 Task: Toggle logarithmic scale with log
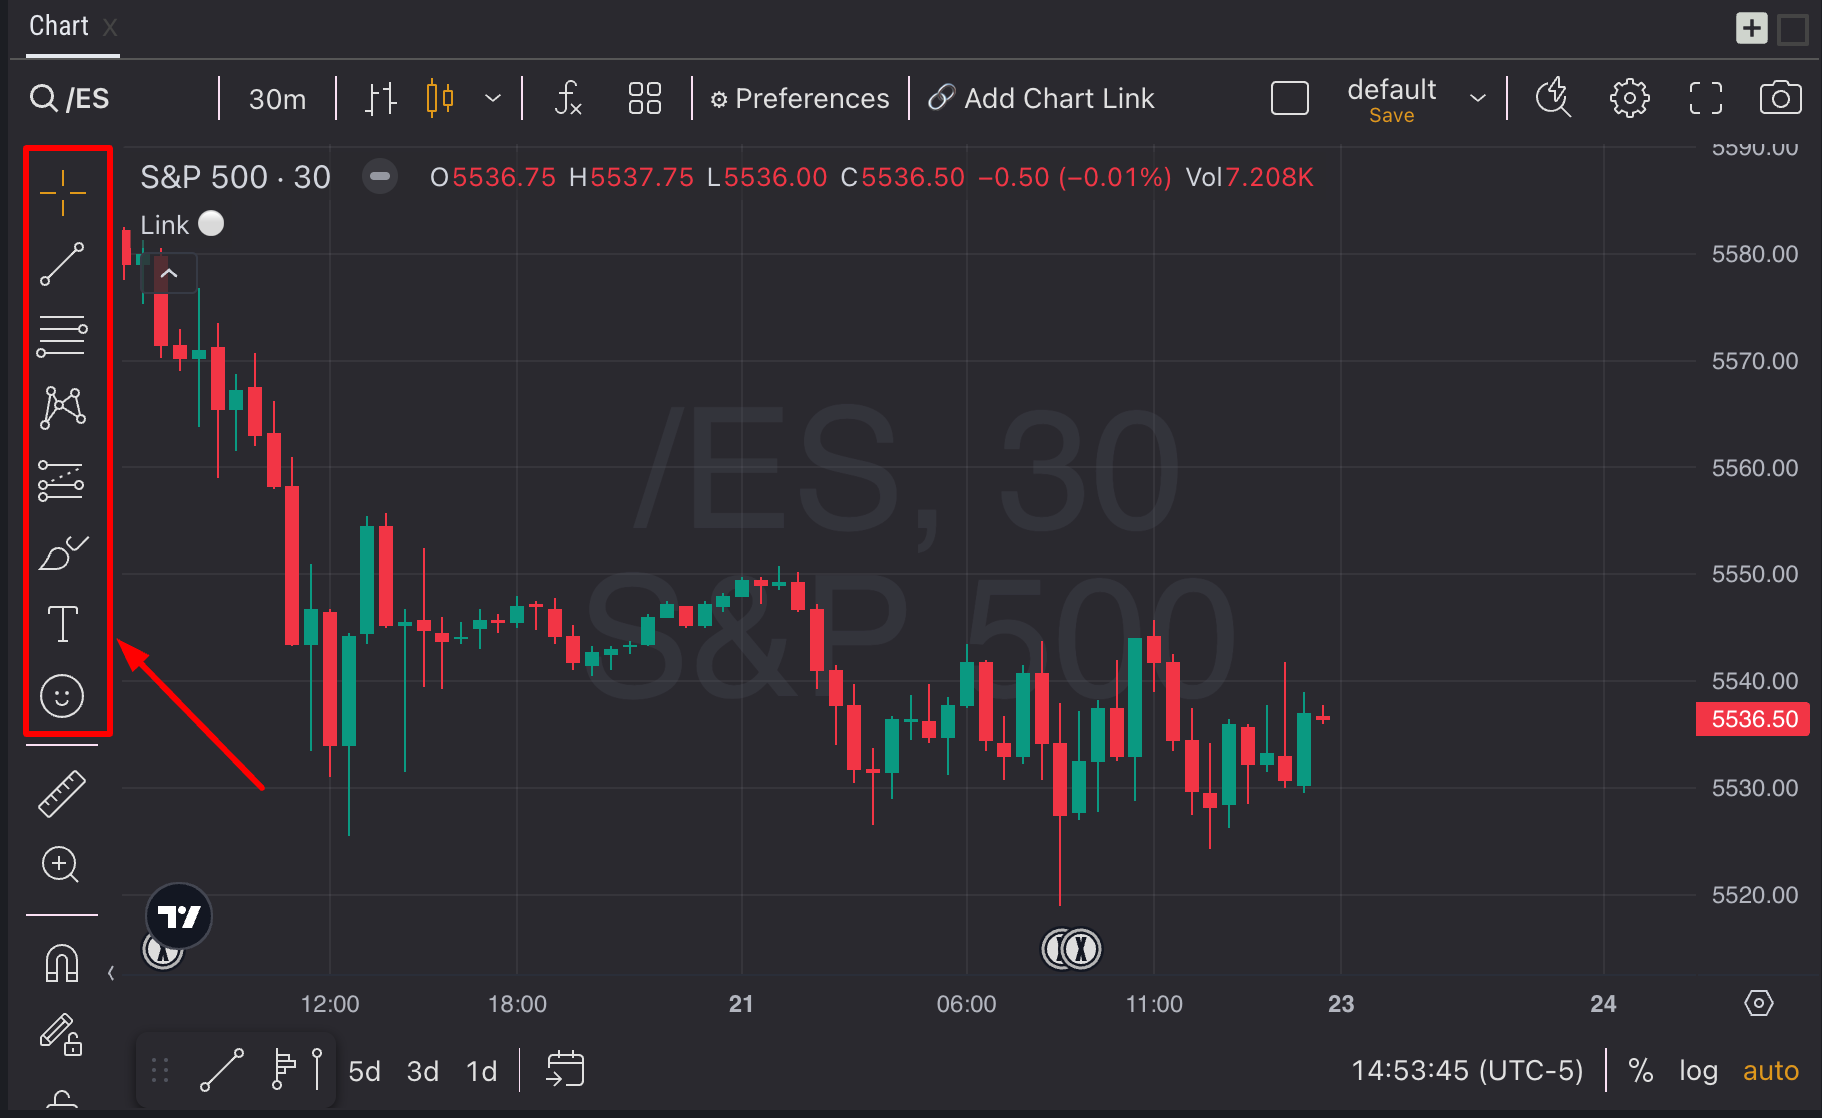tap(1698, 1071)
